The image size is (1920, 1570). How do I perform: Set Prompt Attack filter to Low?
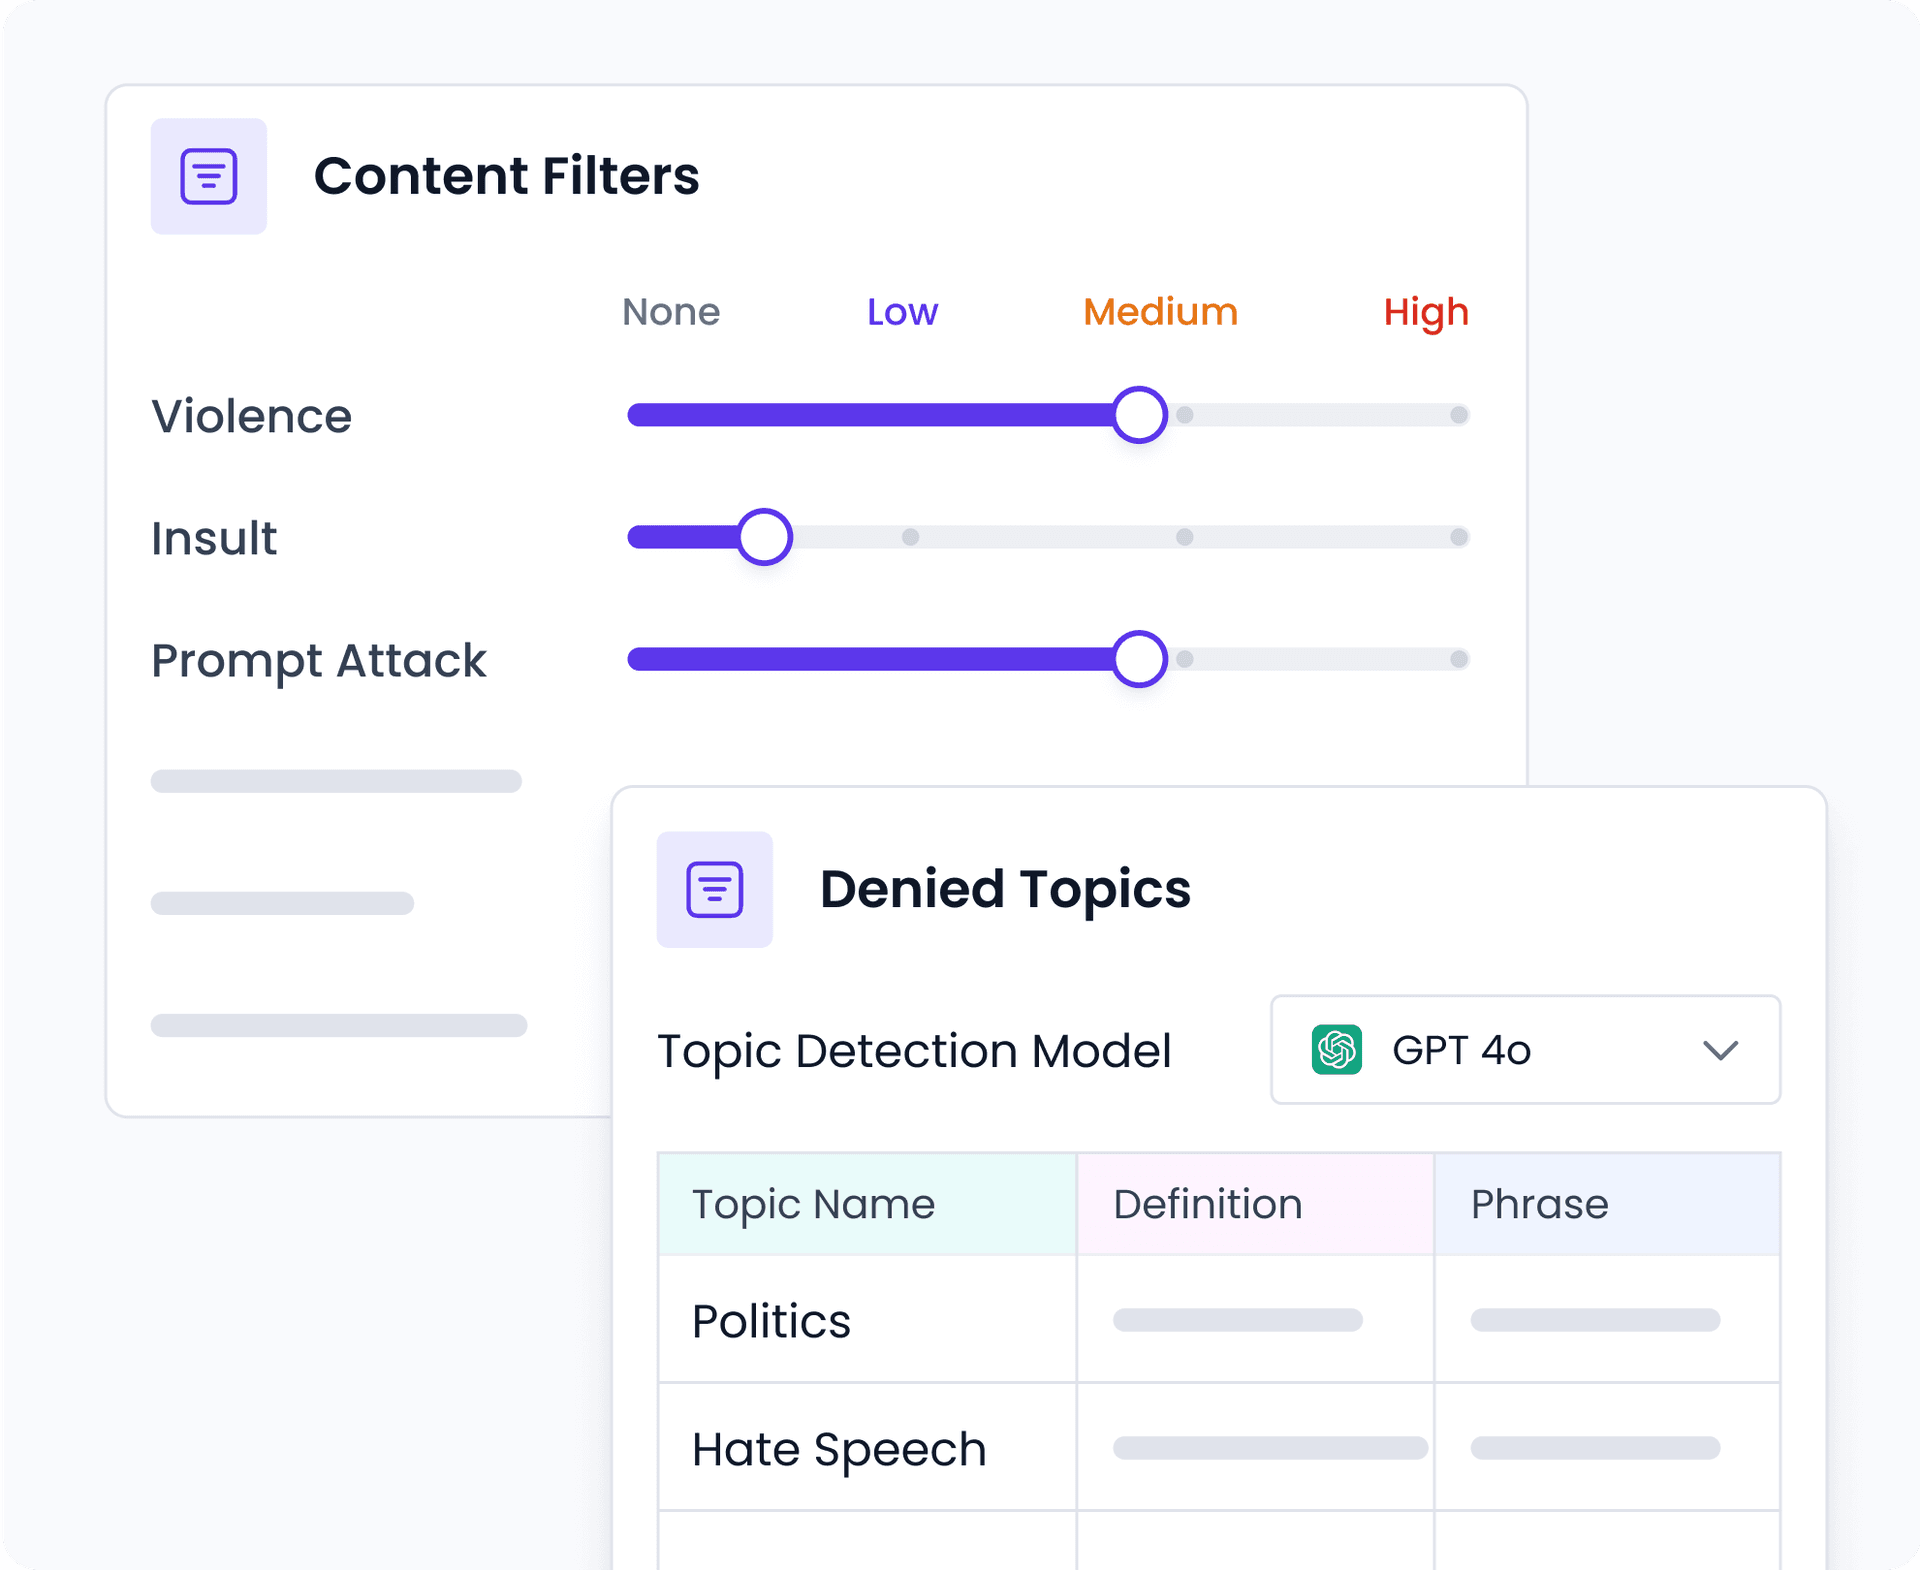click(913, 659)
